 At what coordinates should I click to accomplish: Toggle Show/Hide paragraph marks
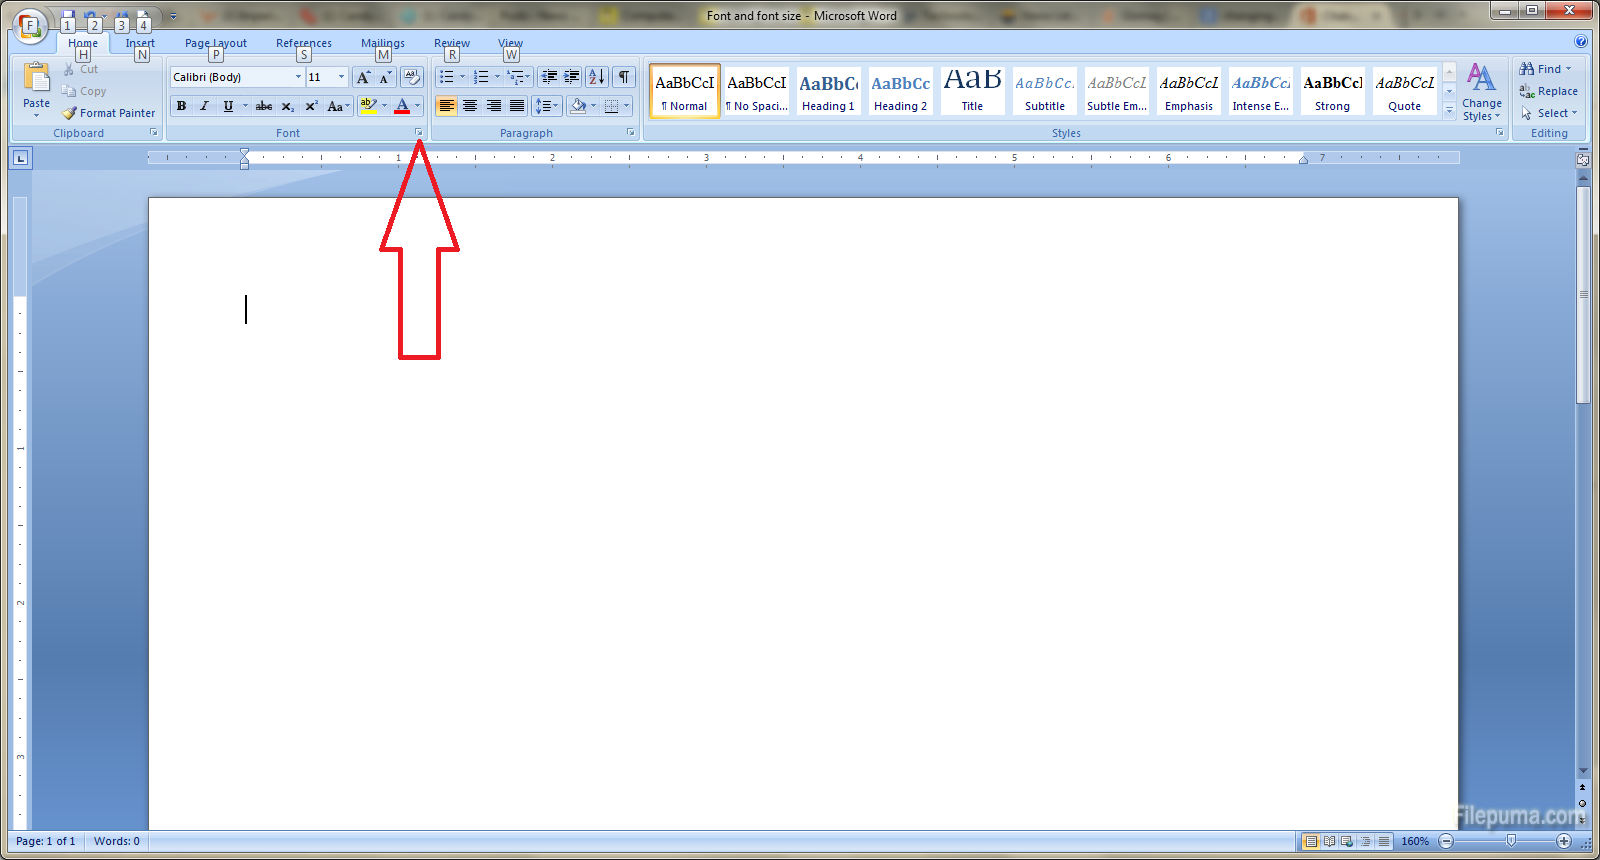(x=624, y=77)
